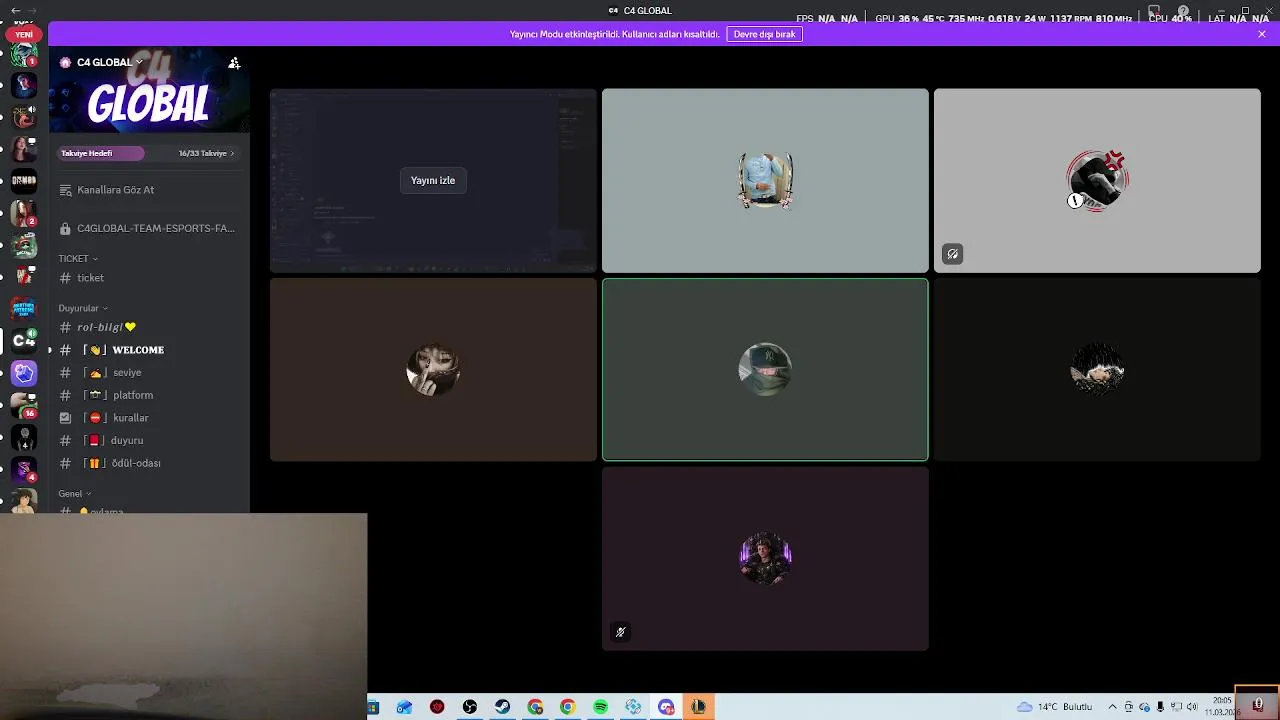Image resolution: width=1280 pixels, height=720 pixels.
Task: Open the server icon with badge 2
Action: click(x=24, y=212)
